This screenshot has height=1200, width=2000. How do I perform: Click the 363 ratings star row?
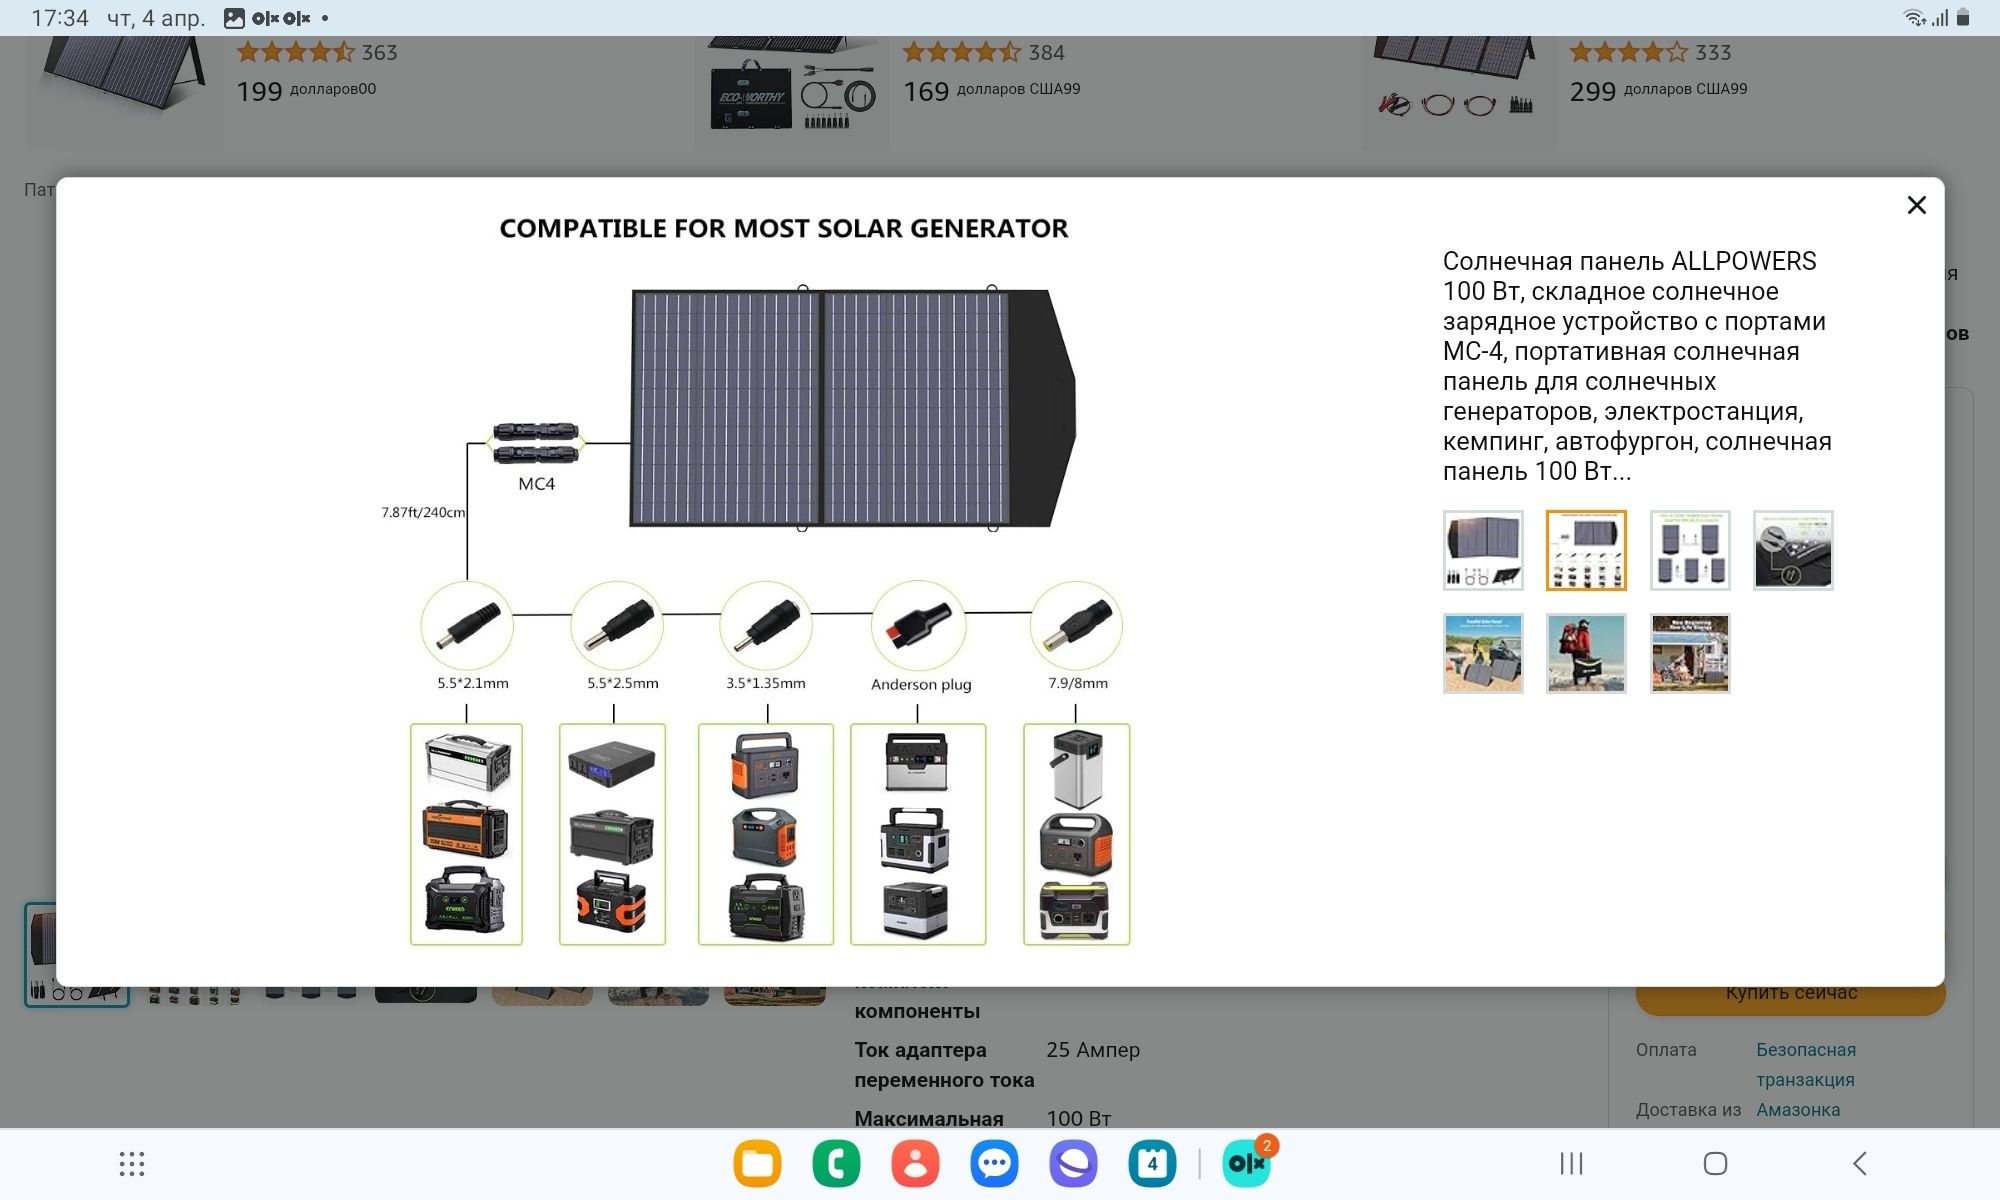coord(316,52)
